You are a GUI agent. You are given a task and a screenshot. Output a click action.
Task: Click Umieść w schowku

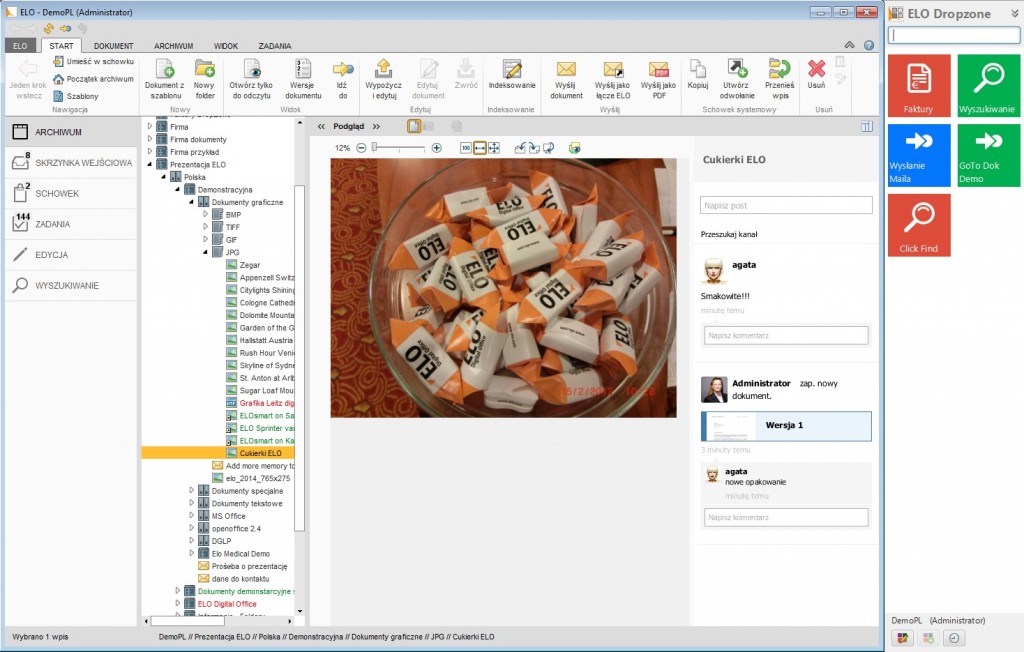[93, 61]
